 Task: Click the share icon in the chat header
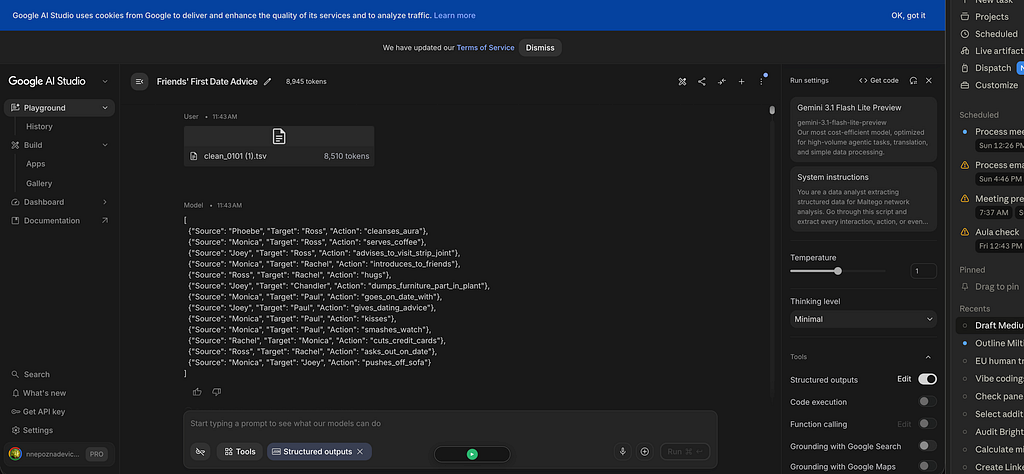tap(701, 82)
